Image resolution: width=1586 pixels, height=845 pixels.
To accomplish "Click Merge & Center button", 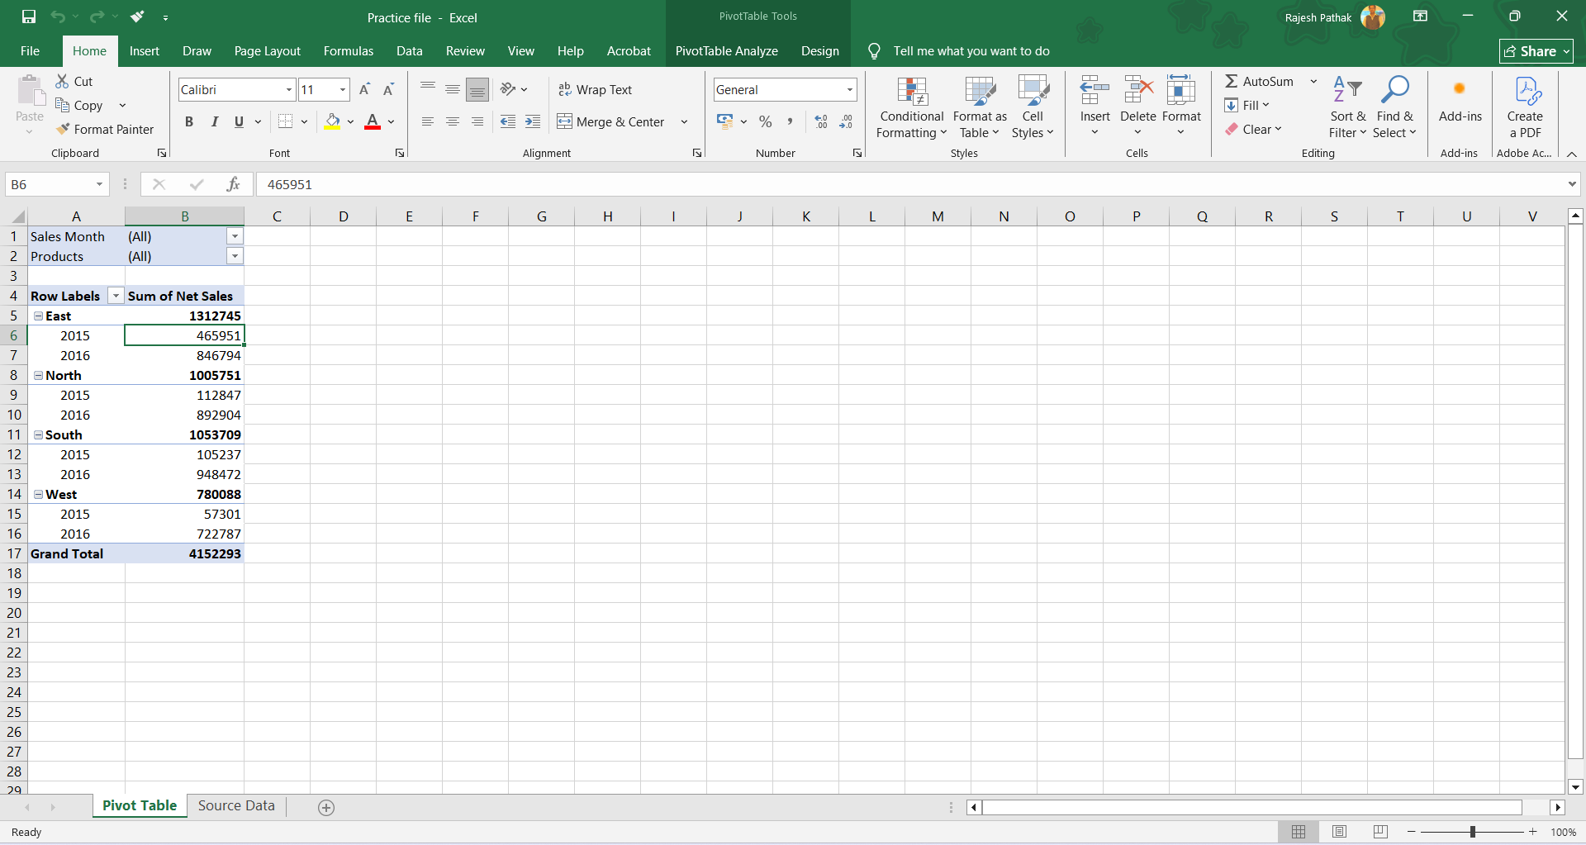I will (611, 122).
